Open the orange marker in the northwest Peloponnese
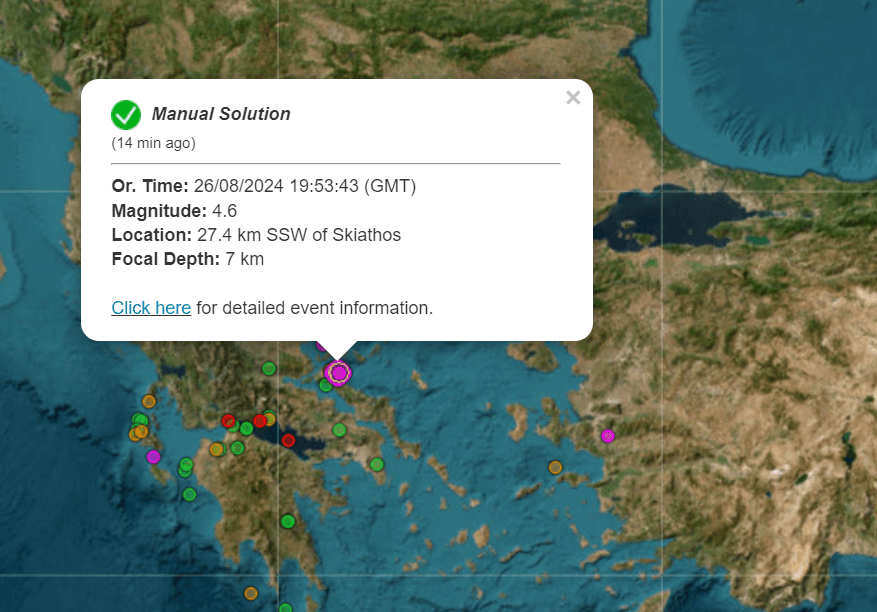 tap(216, 449)
